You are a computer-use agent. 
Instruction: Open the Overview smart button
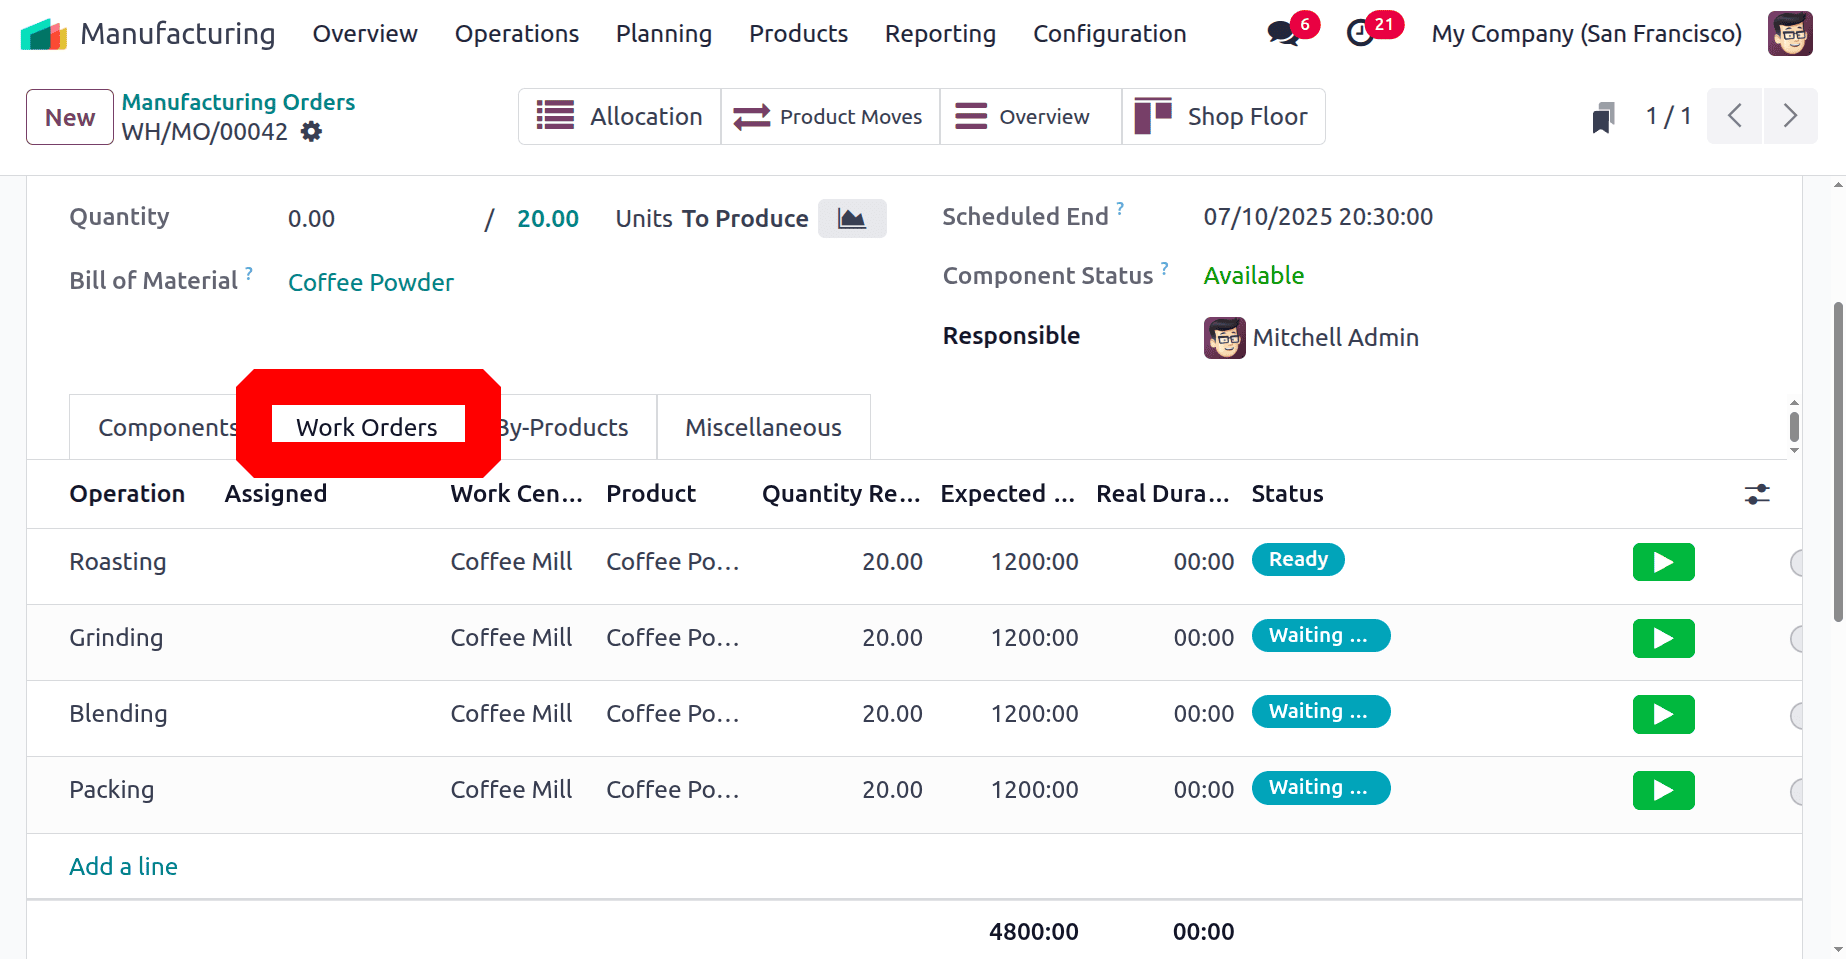tap(1031, 116)
